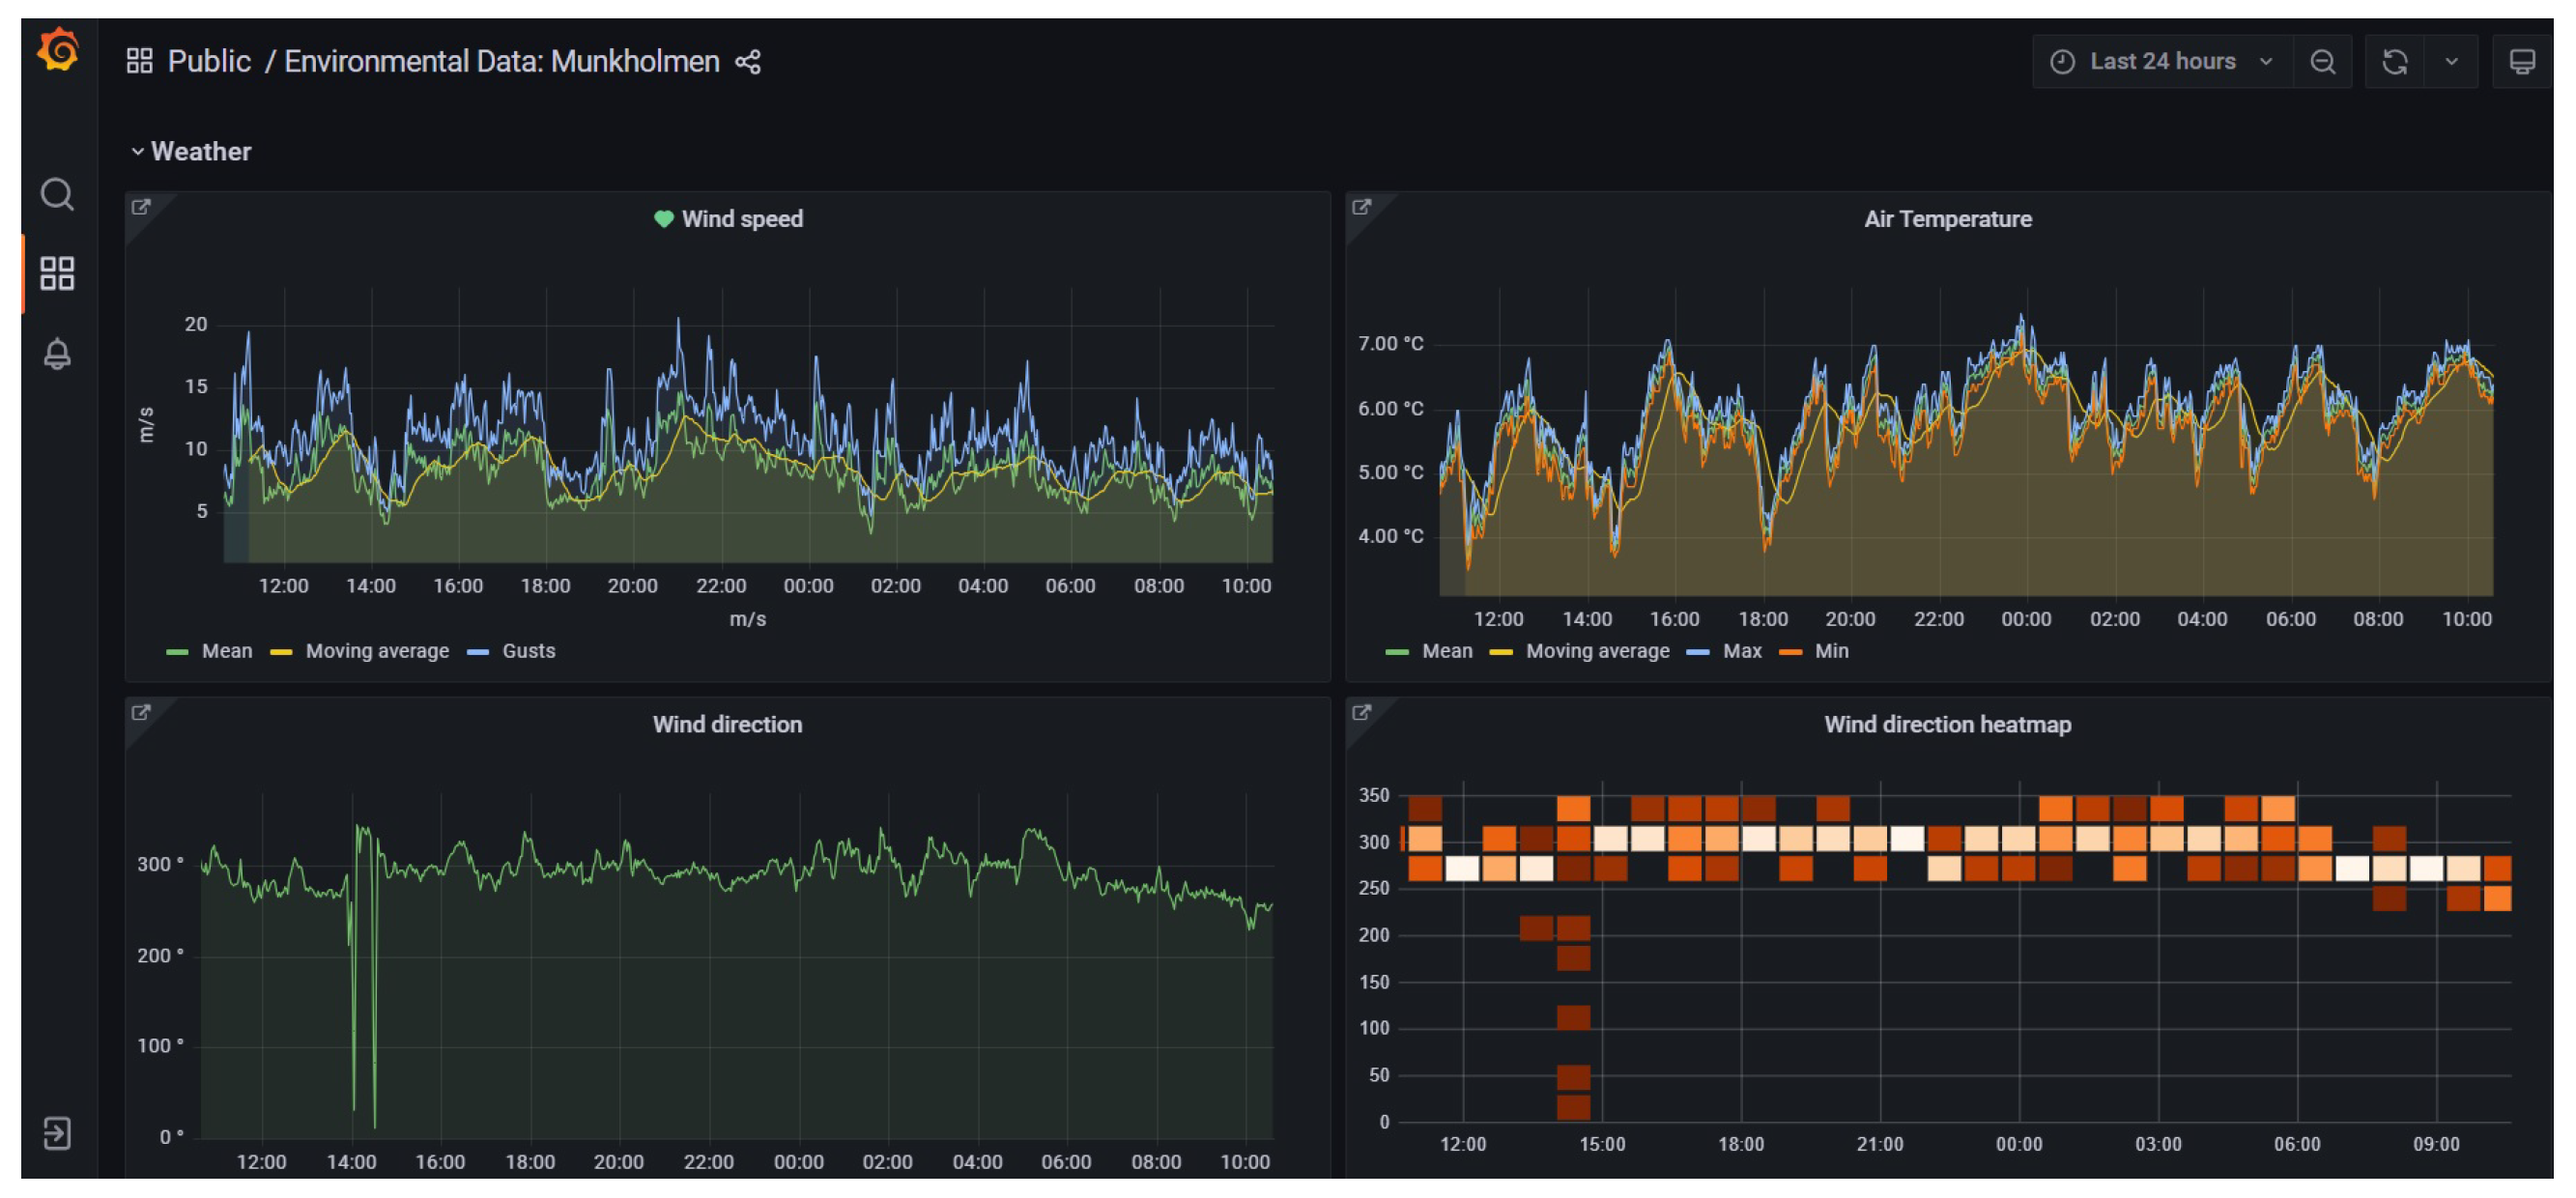Cycle view mode with the monitor icon
This screenshot has width=2576, height=1198.
coord(2521,62)
